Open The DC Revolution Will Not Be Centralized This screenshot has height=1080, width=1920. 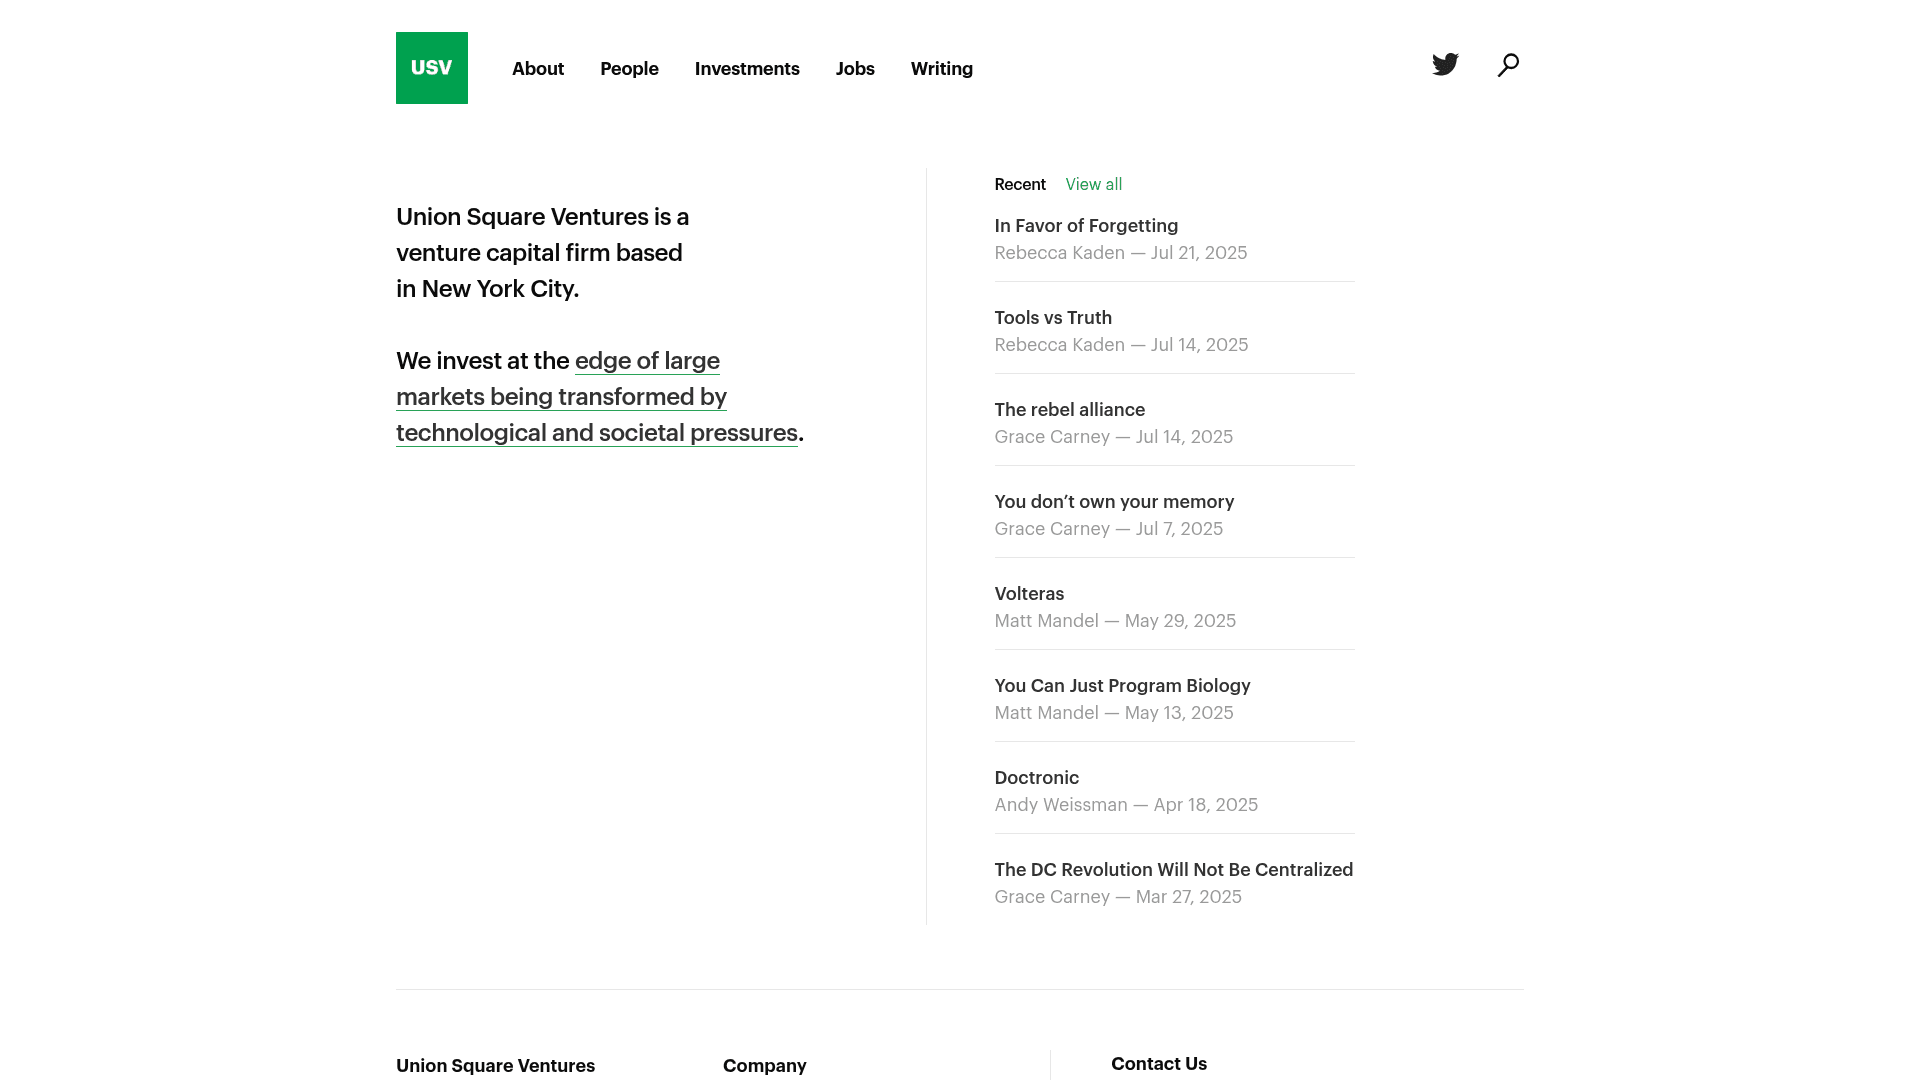tap(1173, 869)
